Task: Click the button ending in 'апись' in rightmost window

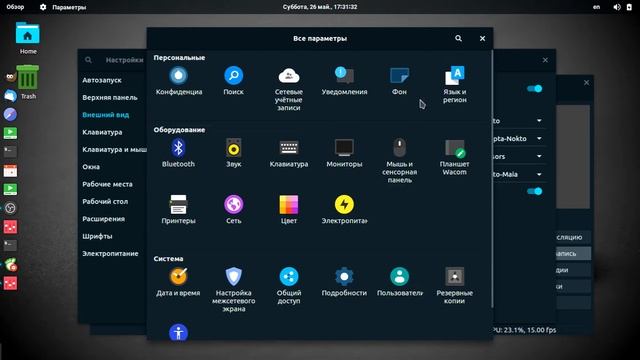Action: tap(573, 253)
